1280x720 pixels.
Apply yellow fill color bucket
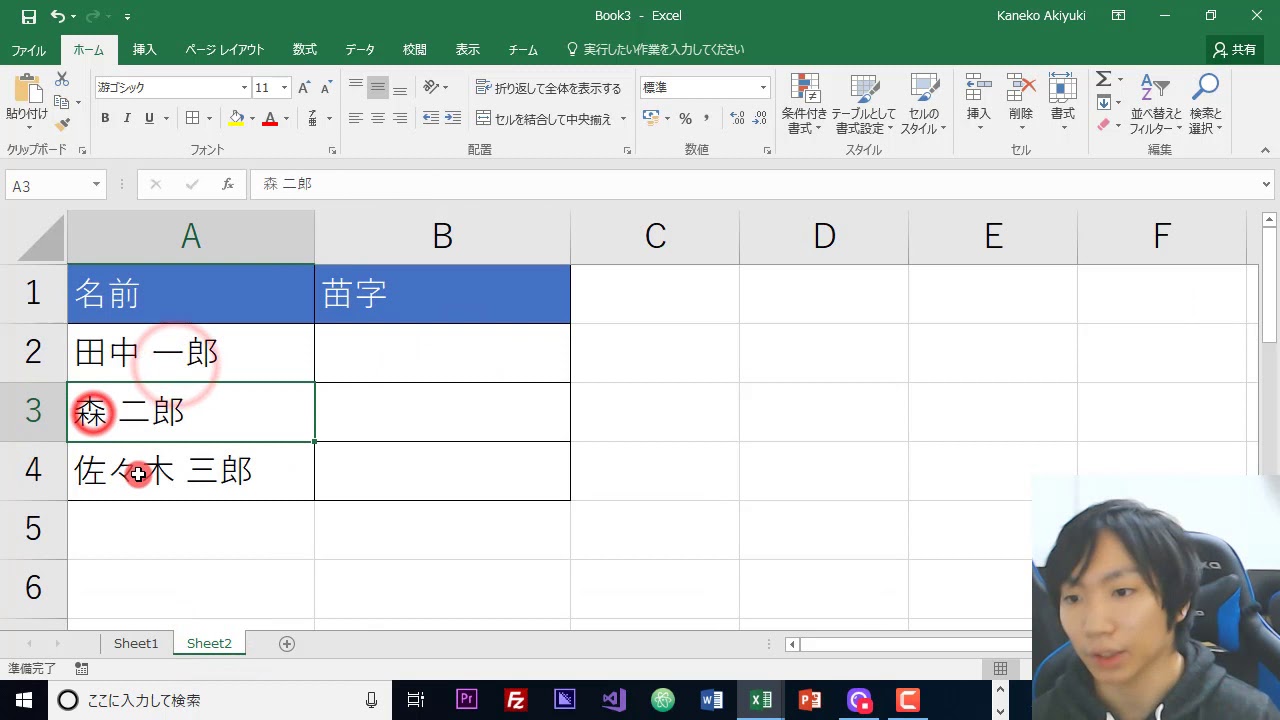[x=237, y=118]
